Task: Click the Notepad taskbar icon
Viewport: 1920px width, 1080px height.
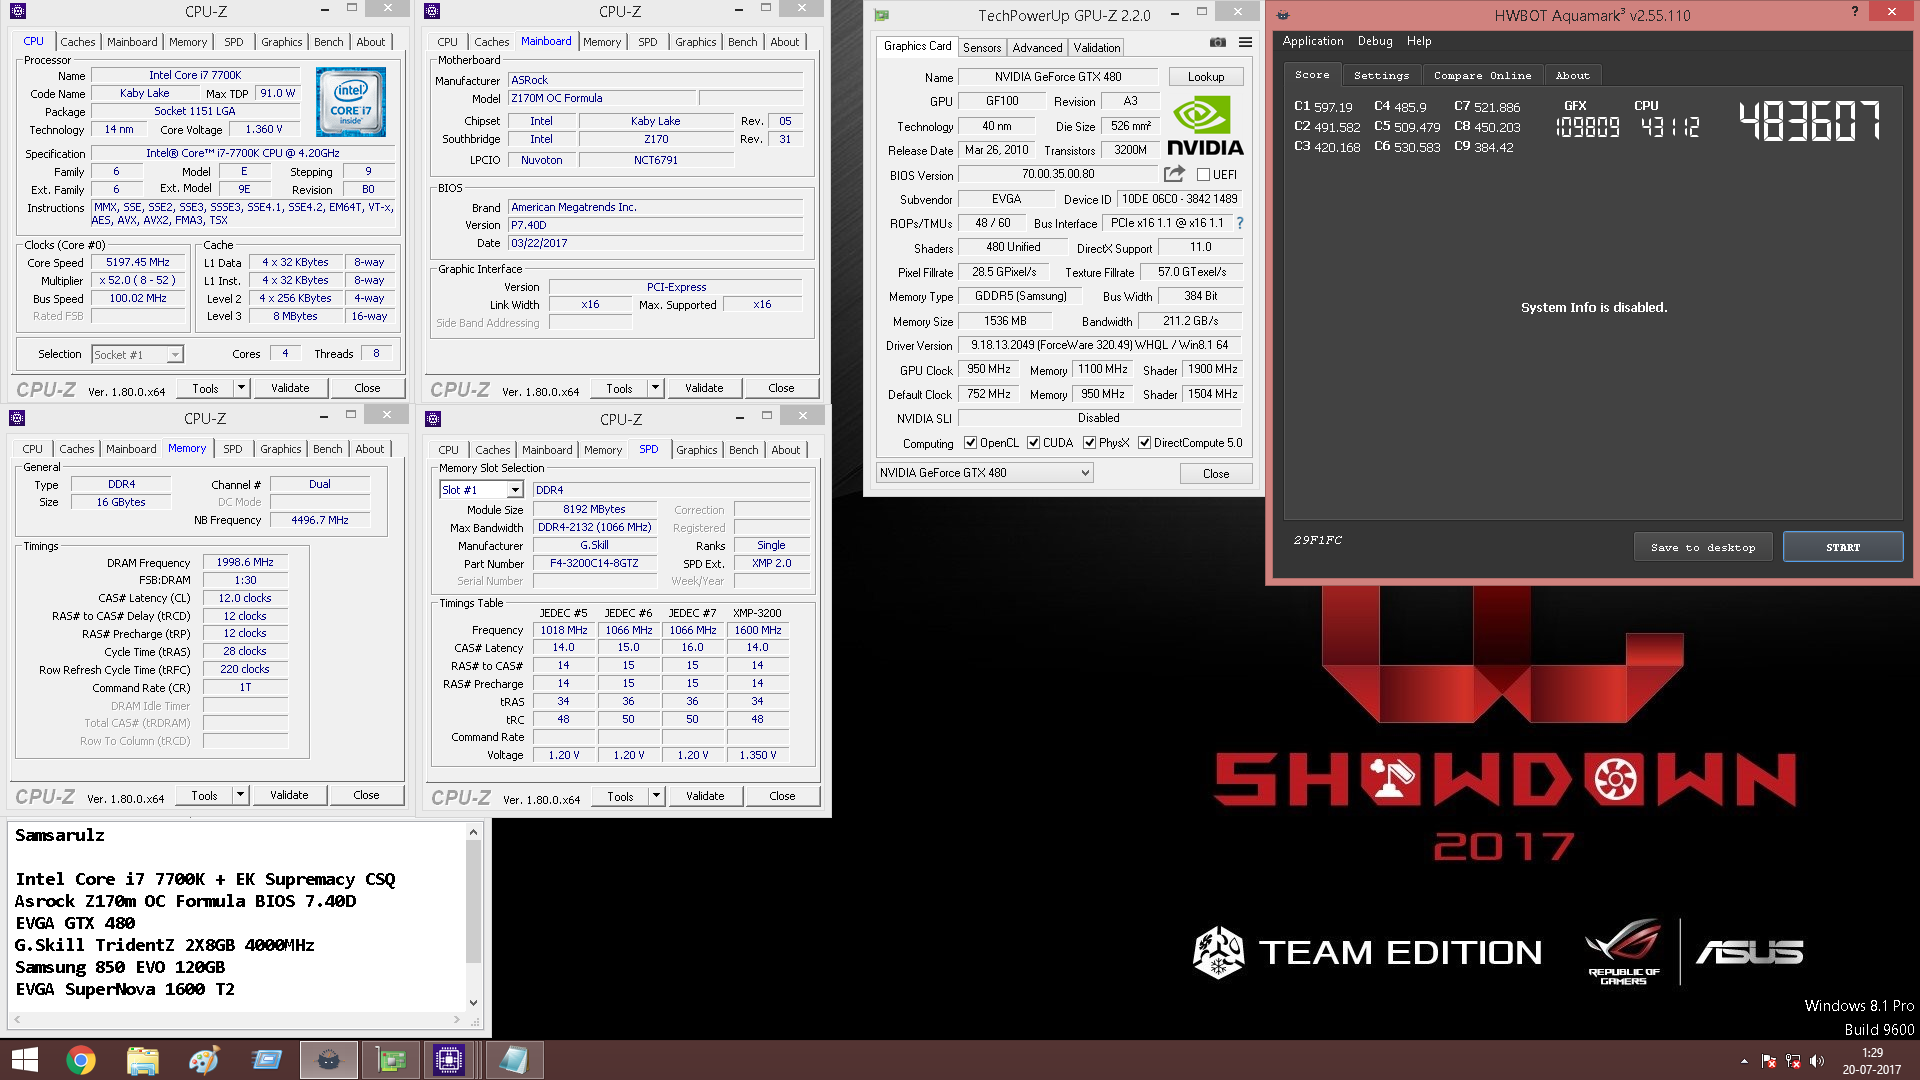Action: point(513,1060)
